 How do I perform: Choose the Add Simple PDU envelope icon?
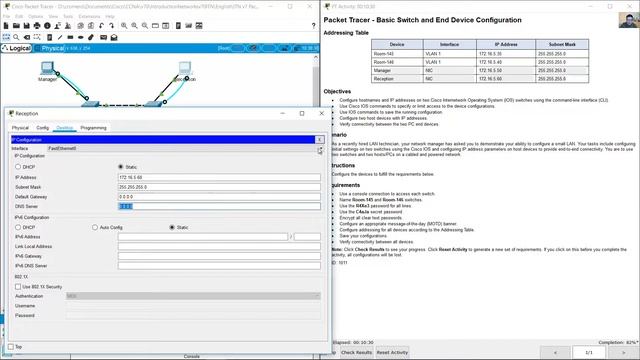(103, 37)
